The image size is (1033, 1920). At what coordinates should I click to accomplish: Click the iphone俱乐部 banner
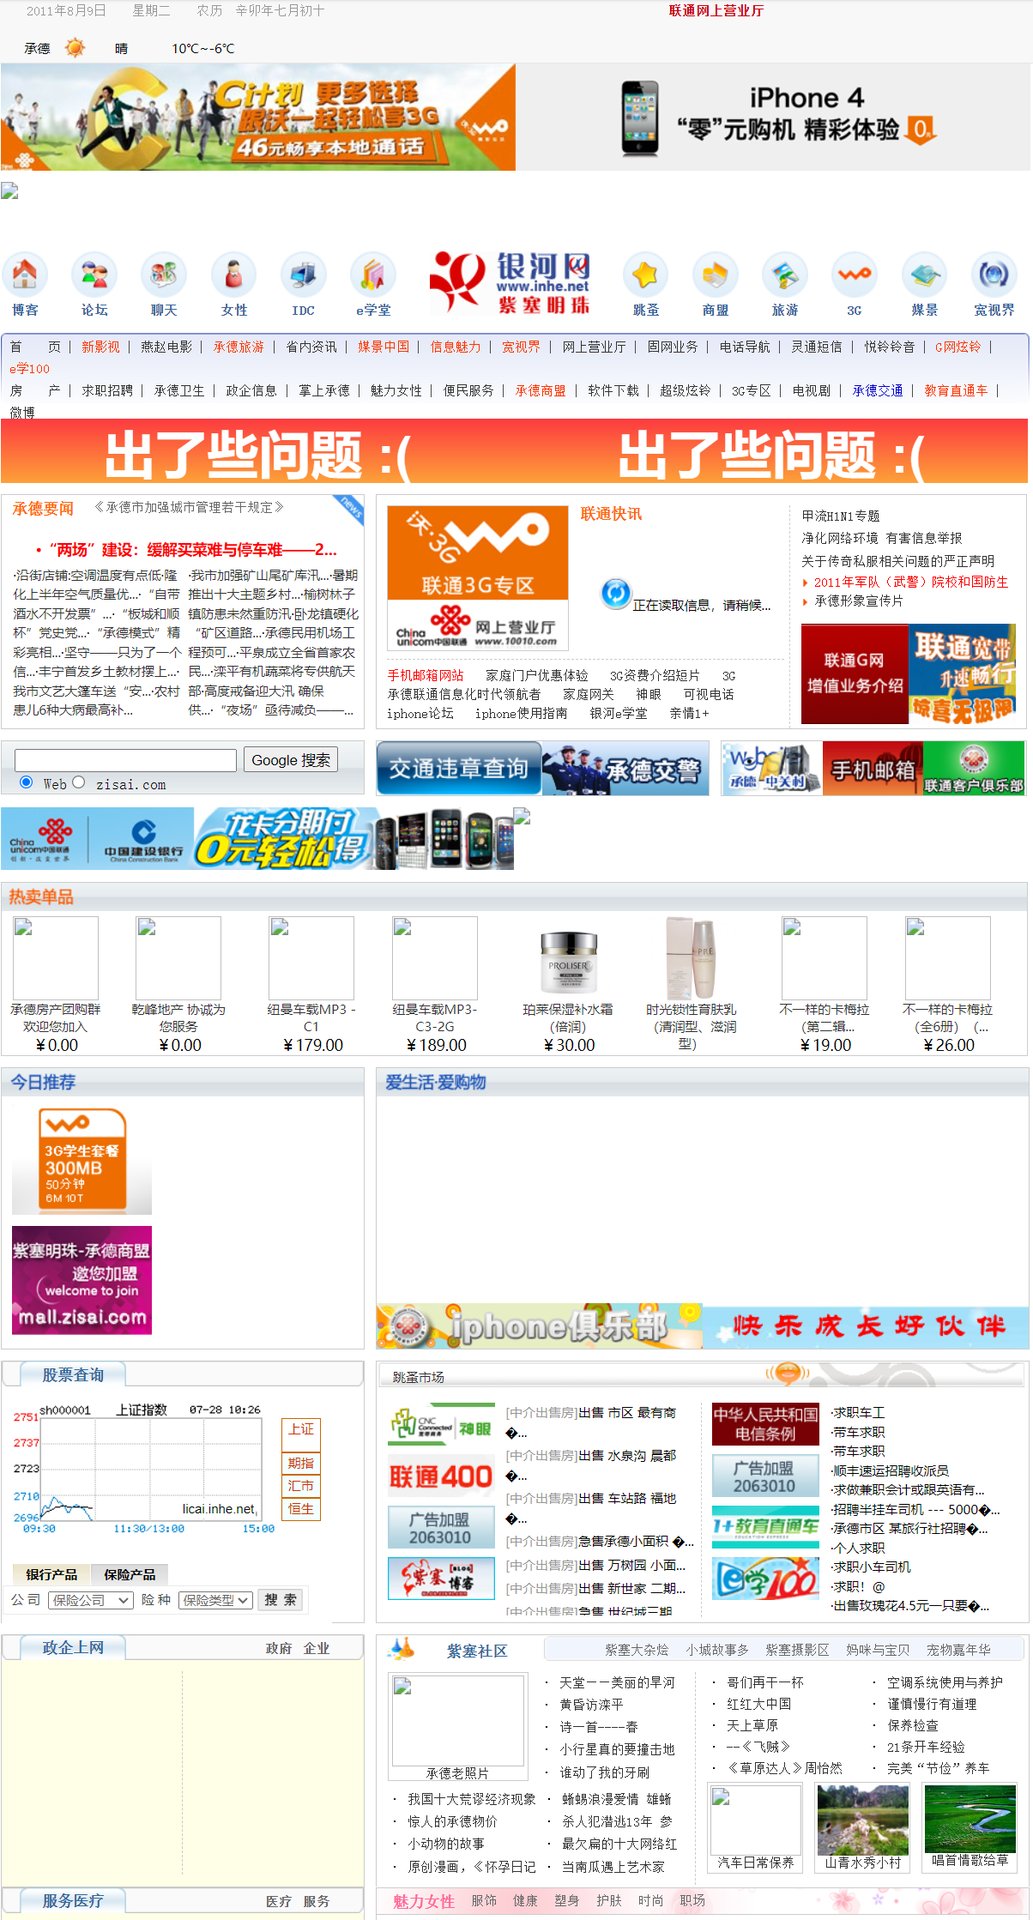(x=540, y=1325)
